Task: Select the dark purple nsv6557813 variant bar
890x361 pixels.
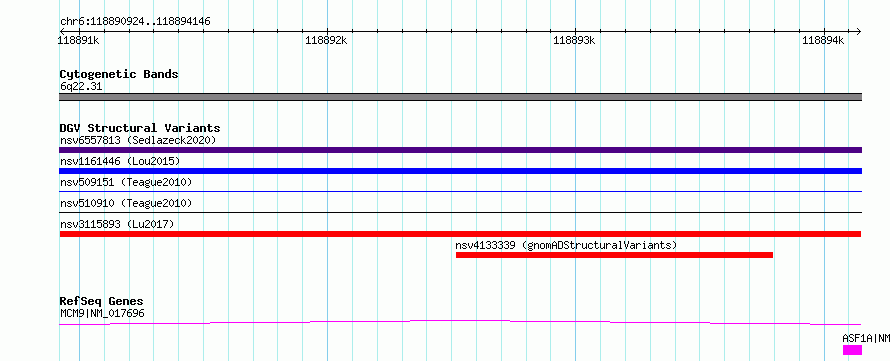Action: 460,150
